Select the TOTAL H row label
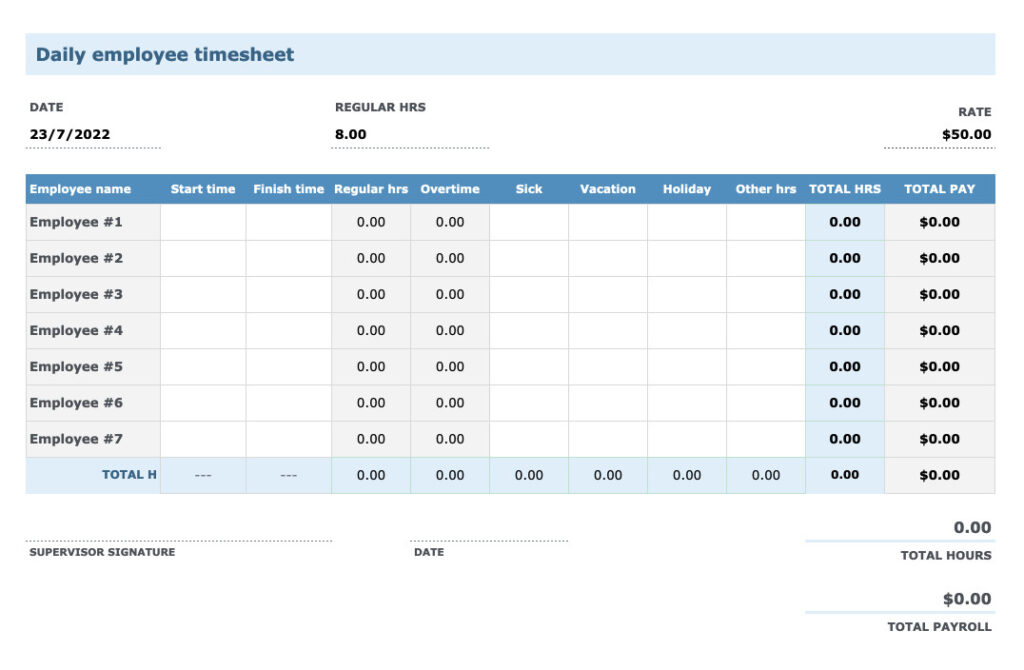 128,475
